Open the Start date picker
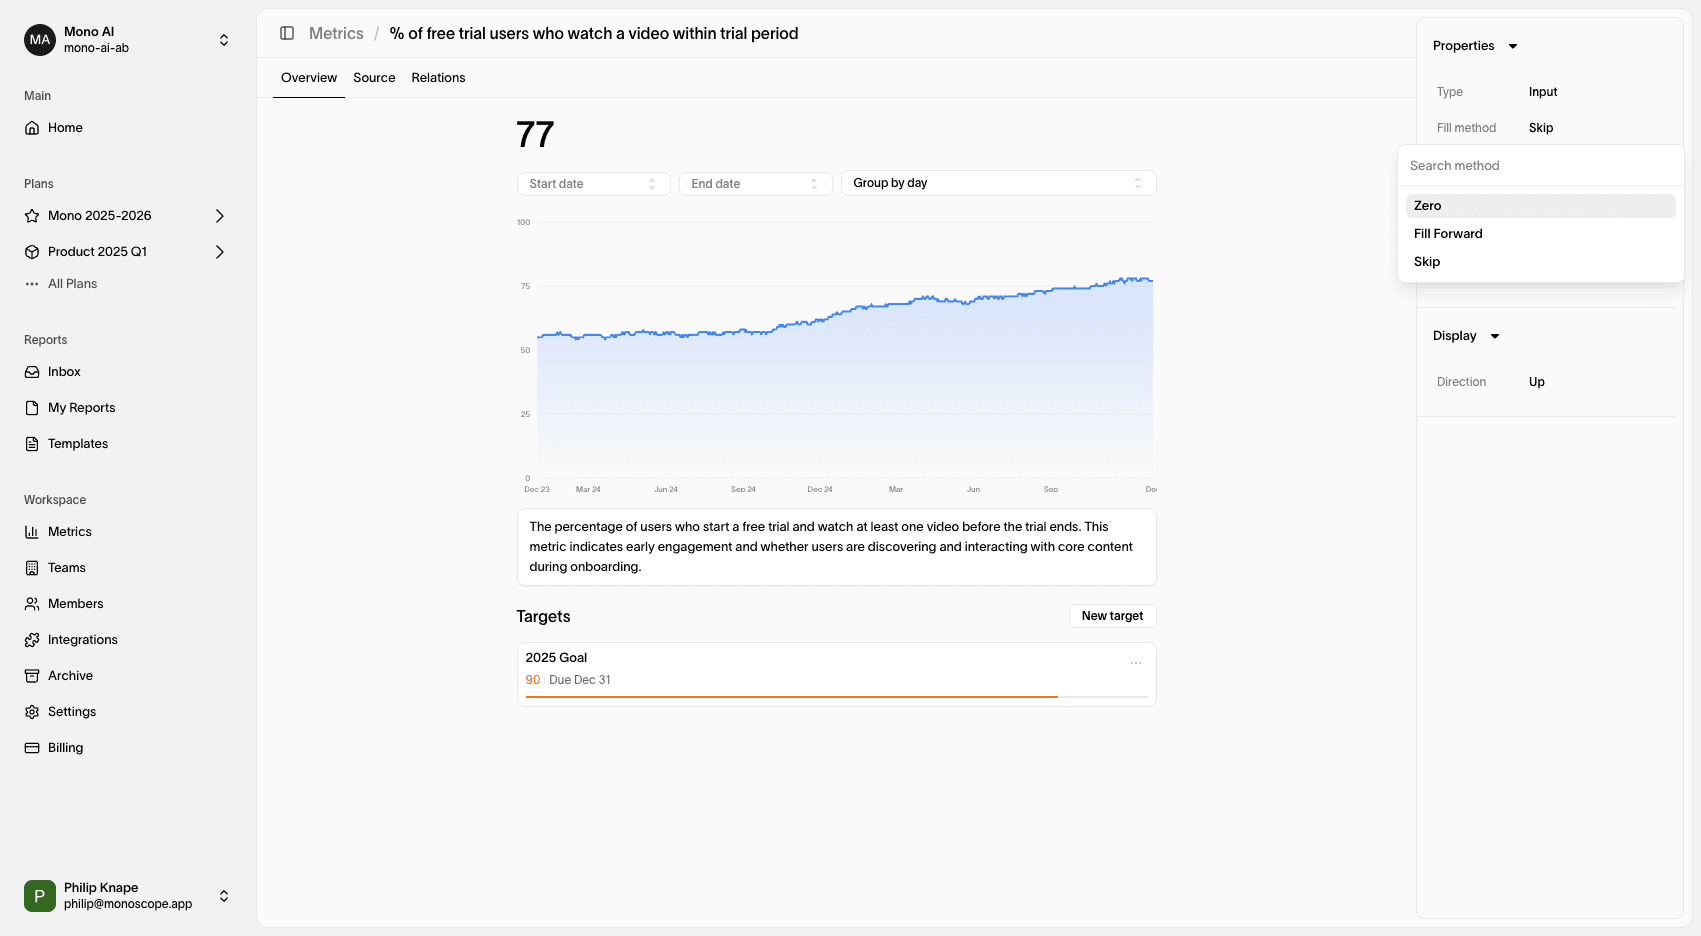The height and width of the screenshot is (936, 1701). [x=592, y=184]
